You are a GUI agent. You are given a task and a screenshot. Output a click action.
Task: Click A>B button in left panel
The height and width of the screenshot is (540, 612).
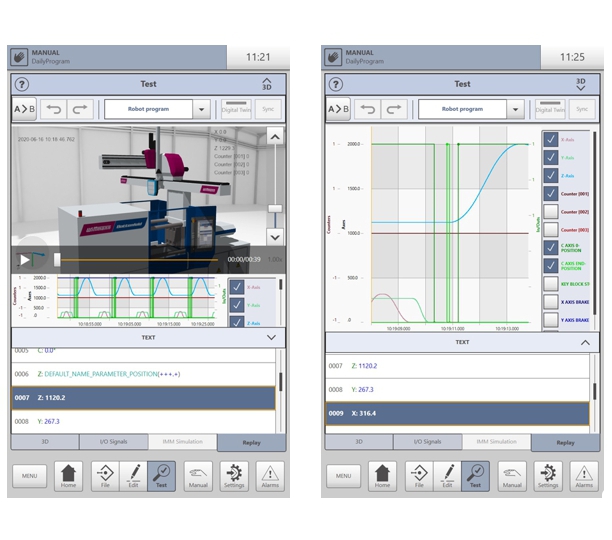24,109
